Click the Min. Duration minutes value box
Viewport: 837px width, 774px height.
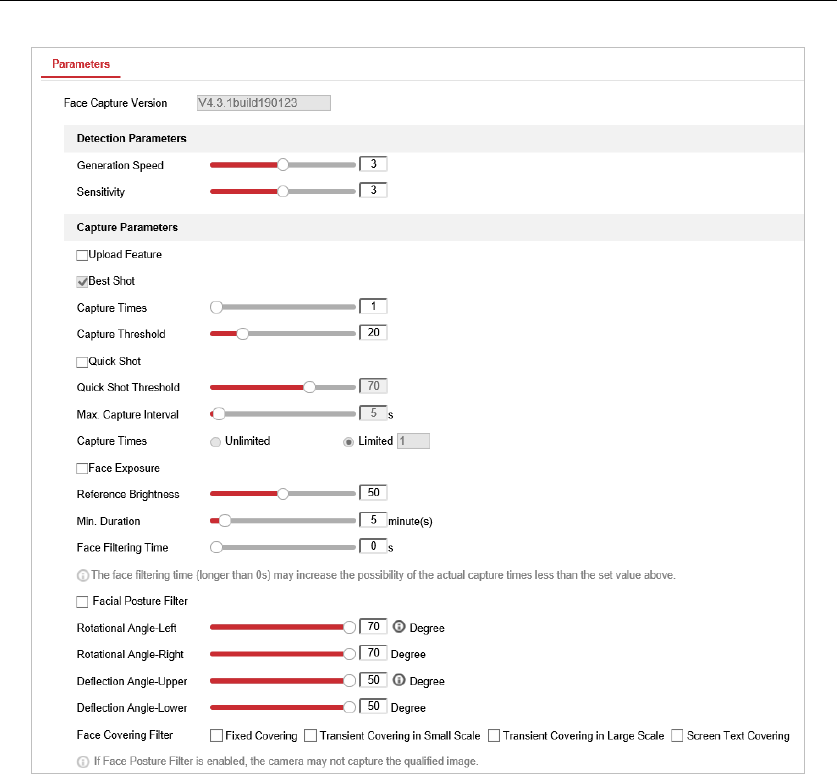click(x=373, y=520)
